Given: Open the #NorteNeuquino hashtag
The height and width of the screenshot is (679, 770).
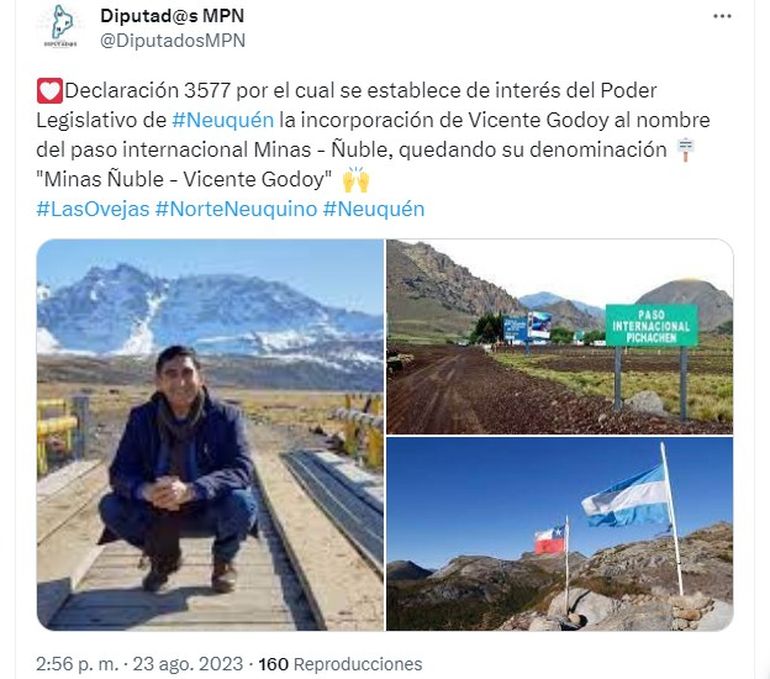Looking at the screenshot, I should (236, 209).
